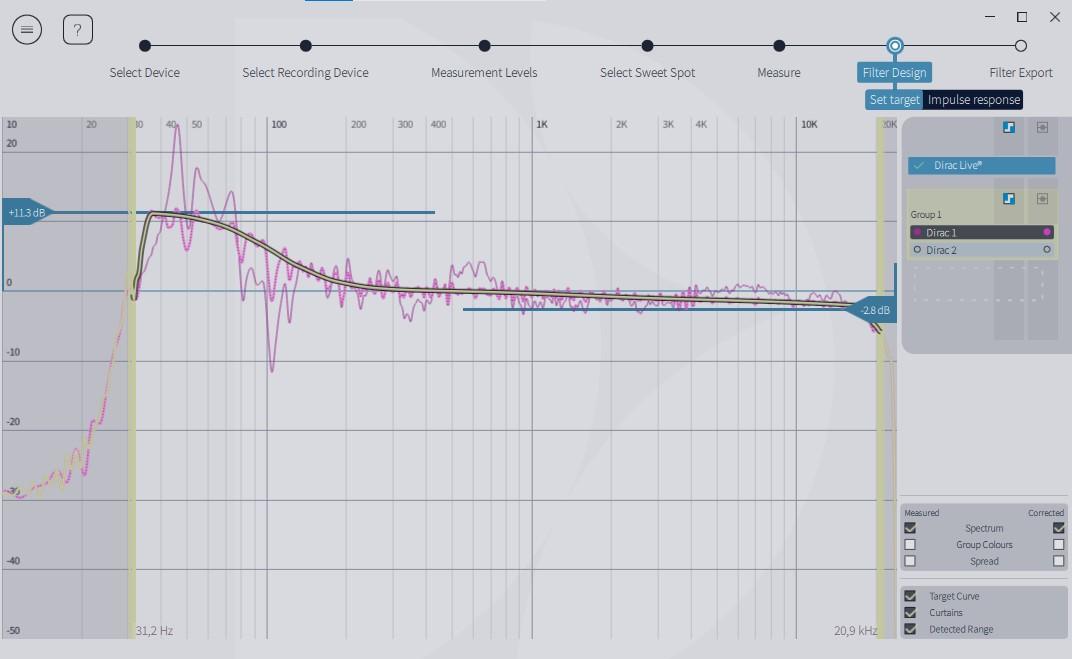Click the magenta dot right of Dirac 1
This screenshot has height=659, width=1072.
tap(1047, 232)
